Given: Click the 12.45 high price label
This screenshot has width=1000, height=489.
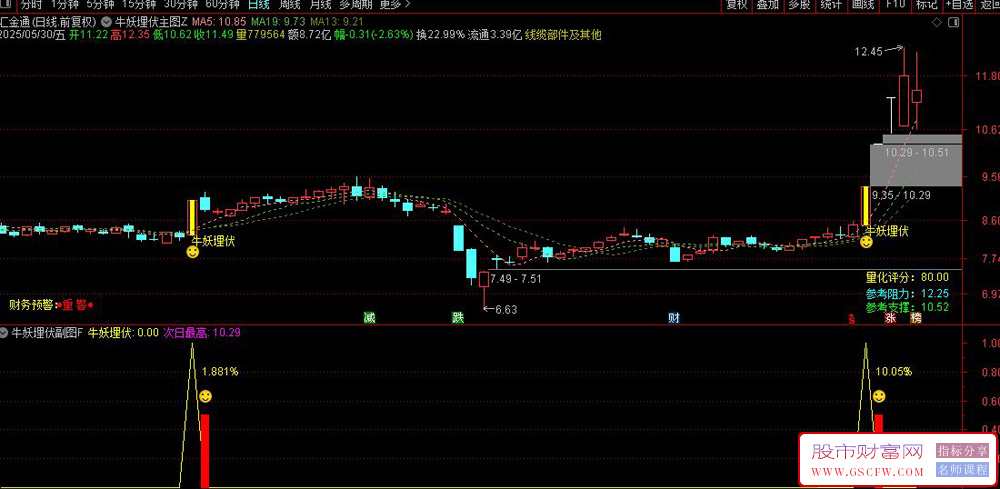Looking at the screenshot, I should (x=868, y=52).
